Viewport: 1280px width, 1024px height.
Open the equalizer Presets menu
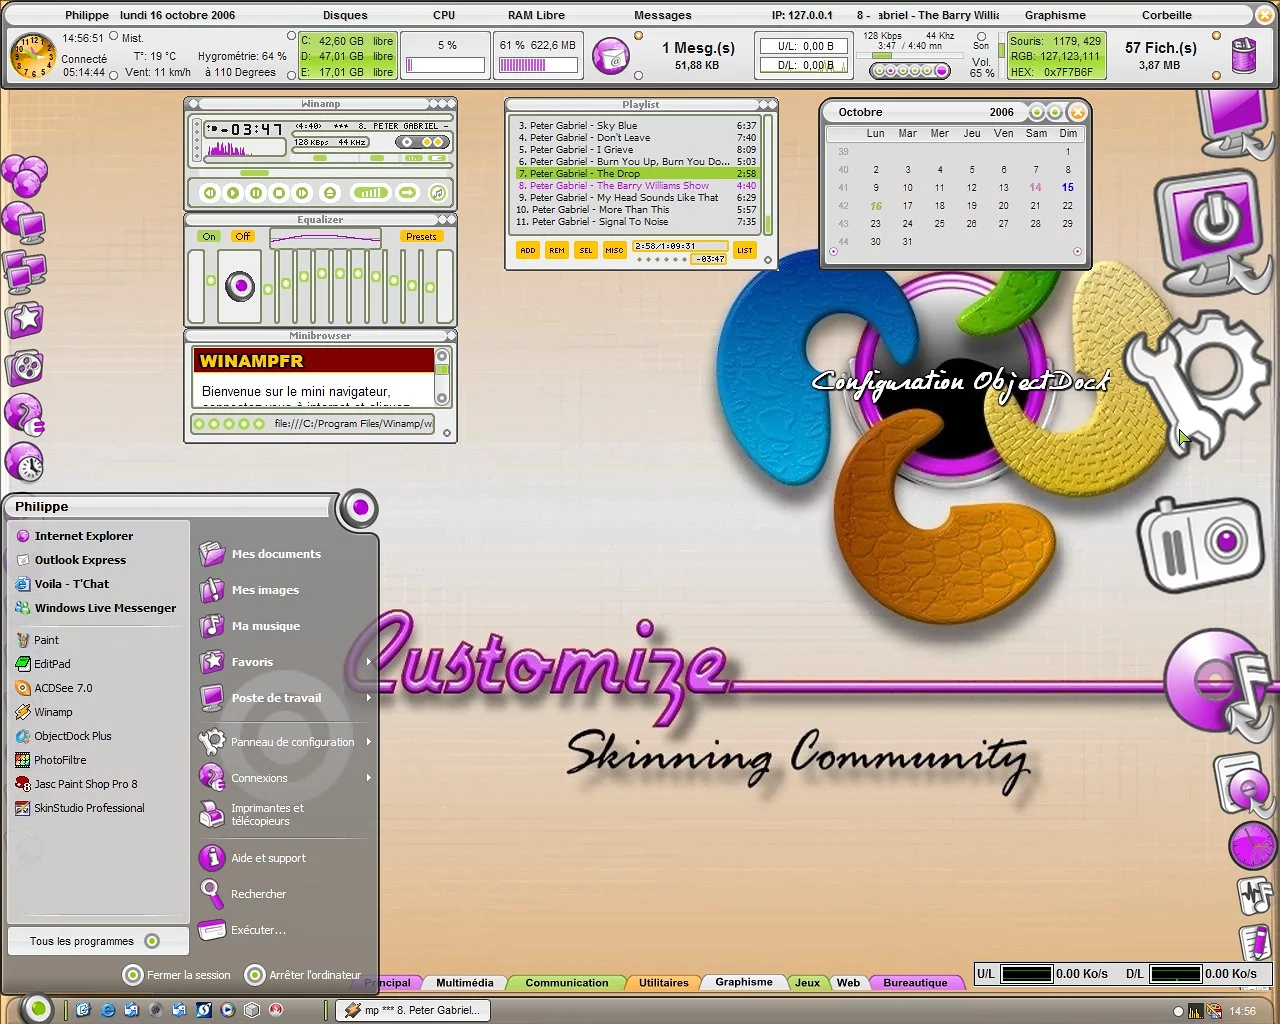[421, 237]
